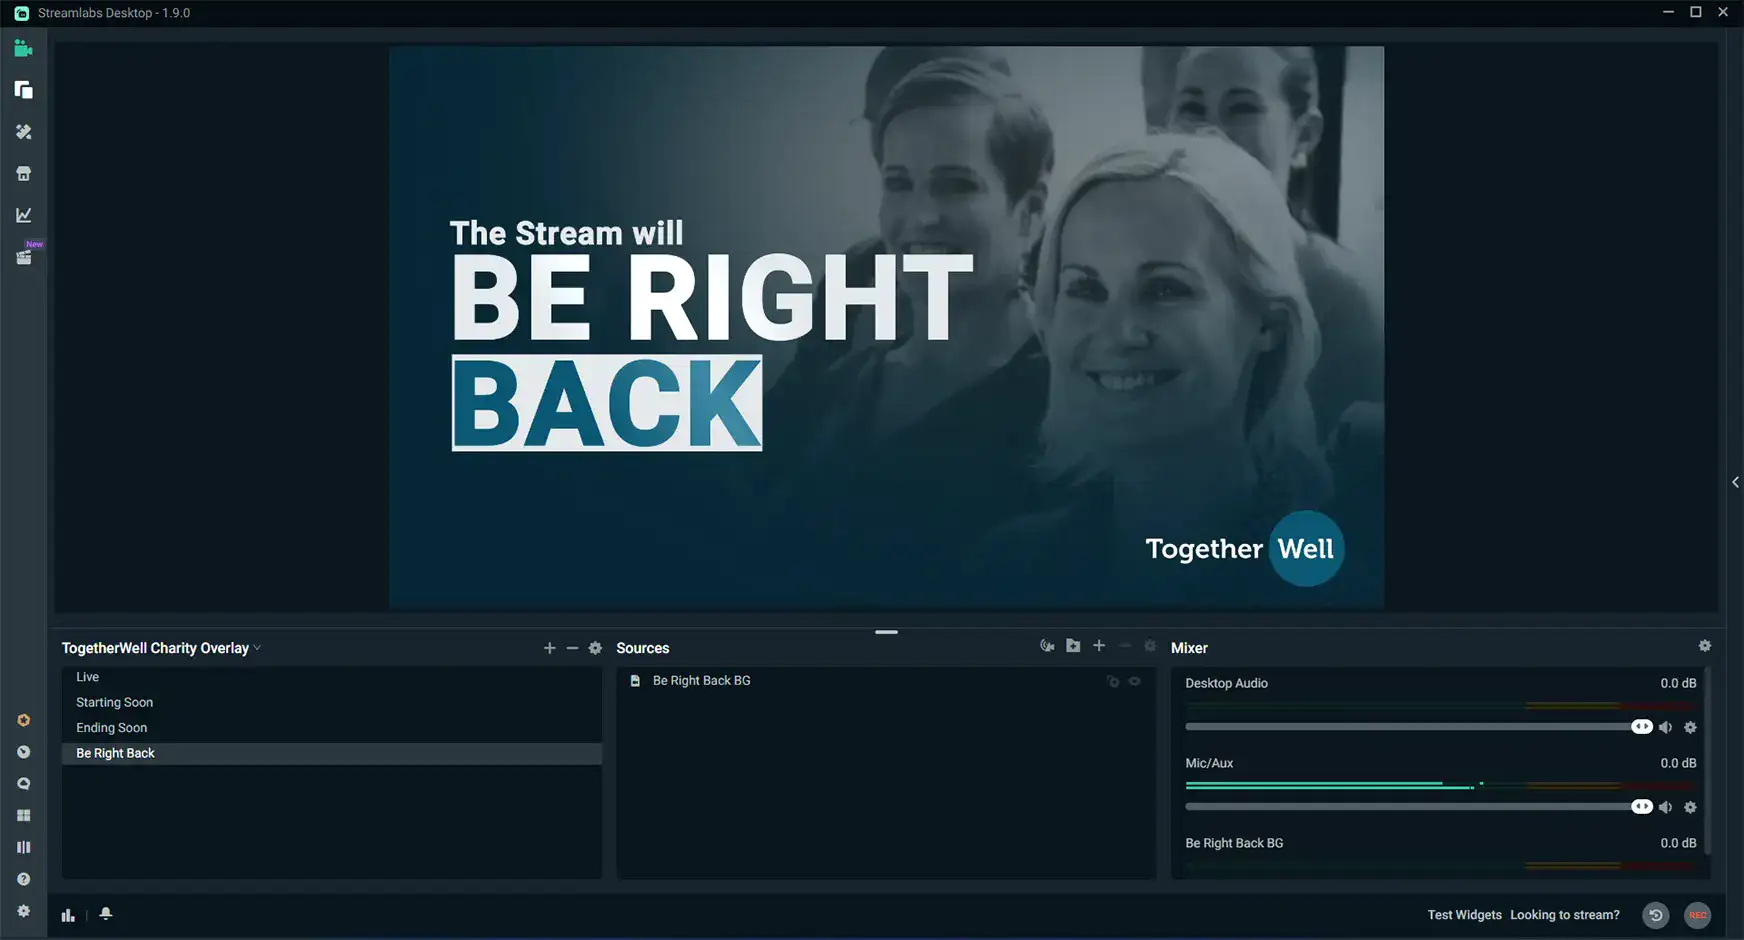This screenshot has width=1744, height=940.
Task: Hide the Be Right Back BG source
Action: [1135, 681]
